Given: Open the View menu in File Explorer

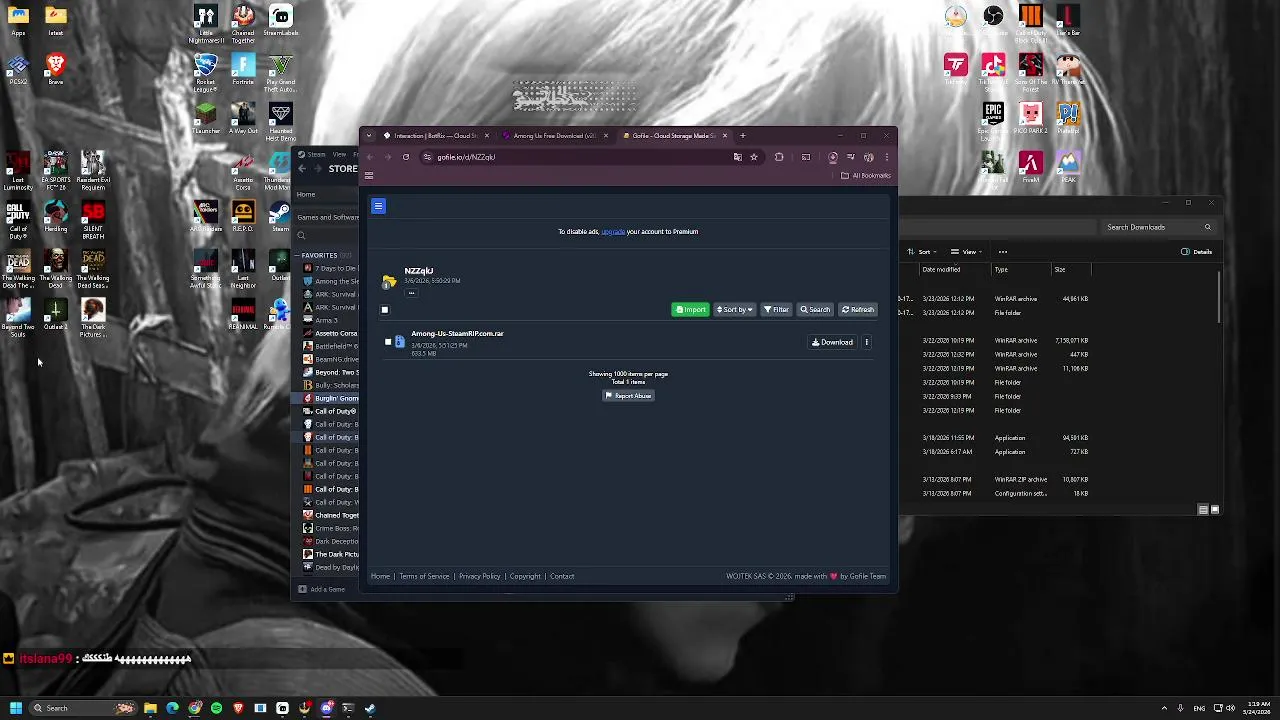Looking at the screenshot, I should pos(964,252).
